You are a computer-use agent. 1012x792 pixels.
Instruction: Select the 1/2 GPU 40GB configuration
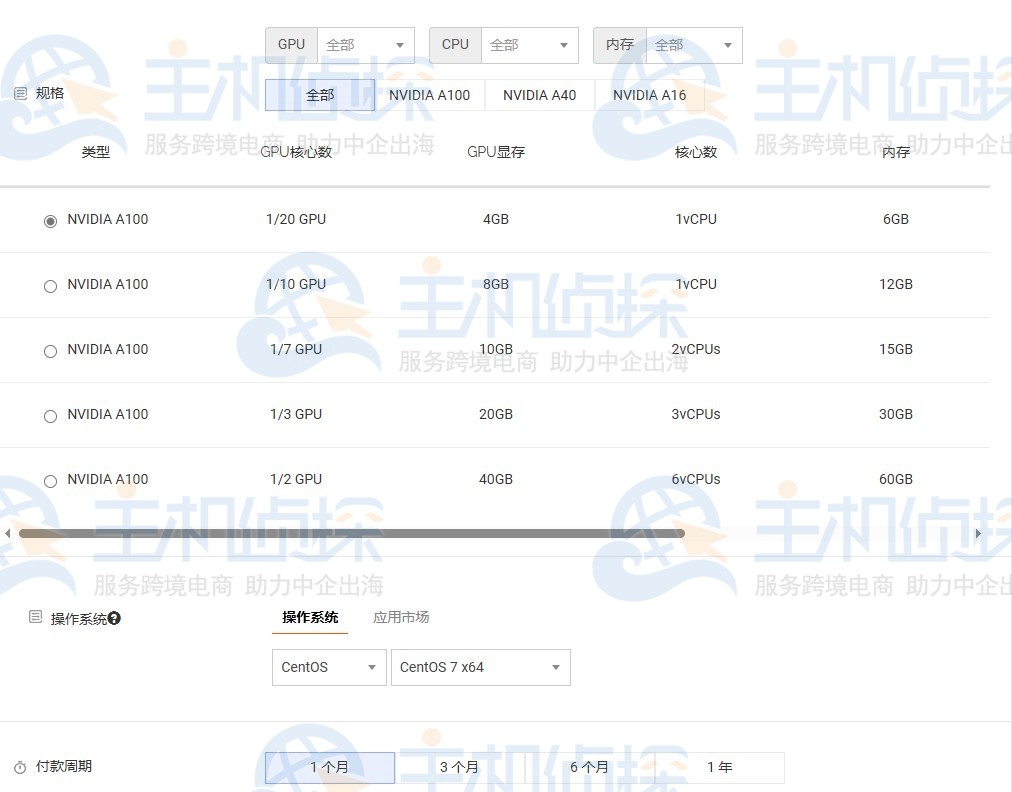(x=50, y=481)
